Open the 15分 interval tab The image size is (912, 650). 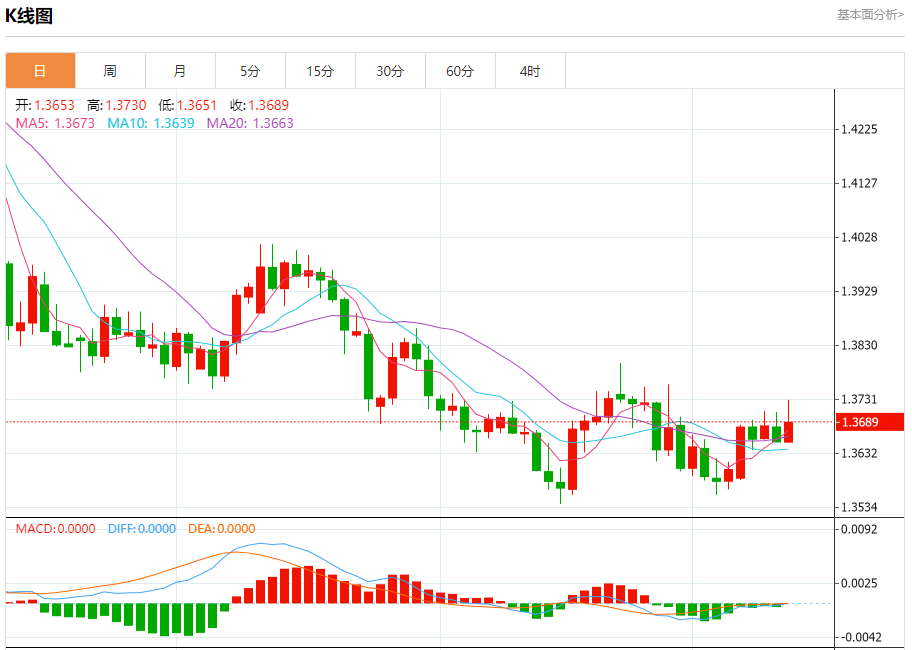click(320, 71)
